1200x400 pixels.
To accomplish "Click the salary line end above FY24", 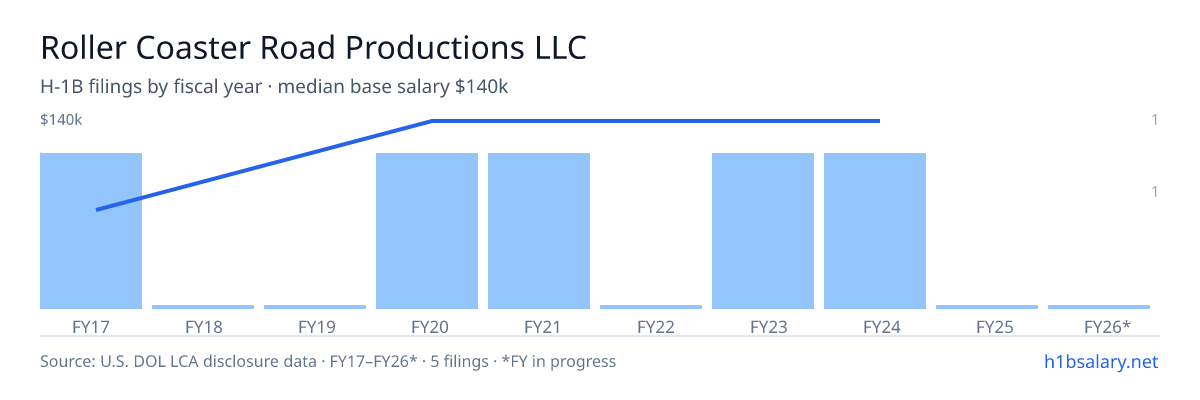I will (879, 121).
